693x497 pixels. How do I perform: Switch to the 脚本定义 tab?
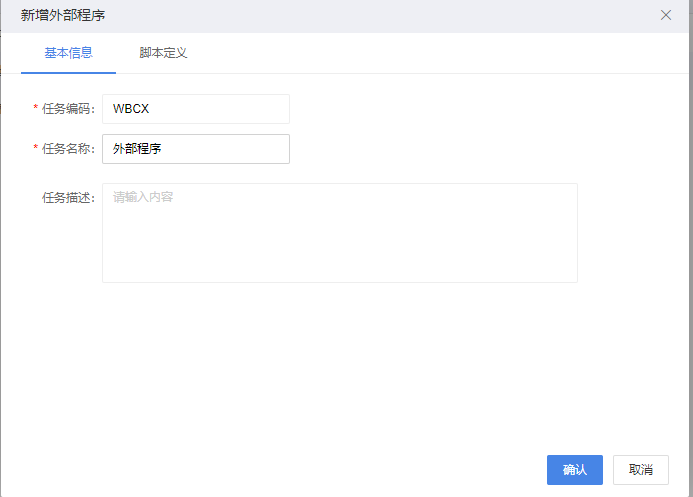point(163,53)
